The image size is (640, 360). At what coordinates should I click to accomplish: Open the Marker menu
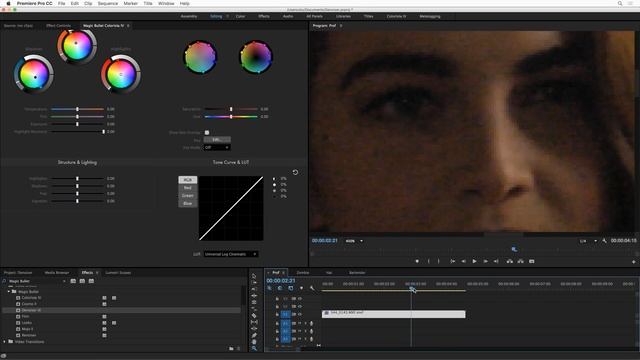tap(131, 3)
